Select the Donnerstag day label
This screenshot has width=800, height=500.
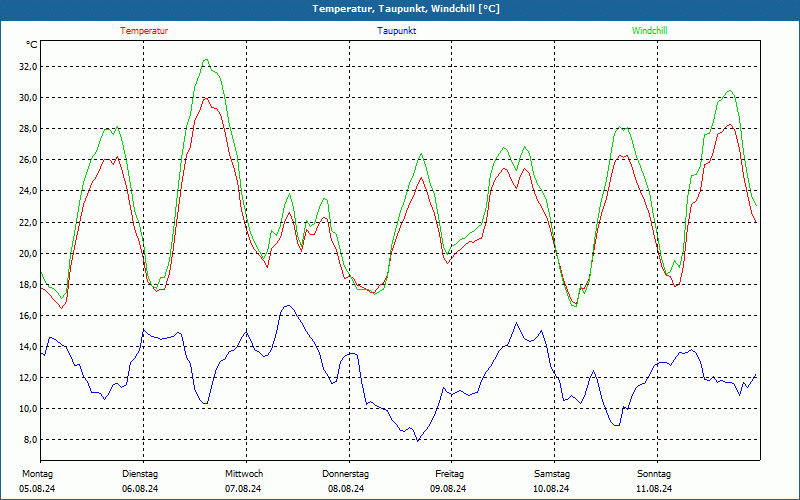(x=346, y=474)
